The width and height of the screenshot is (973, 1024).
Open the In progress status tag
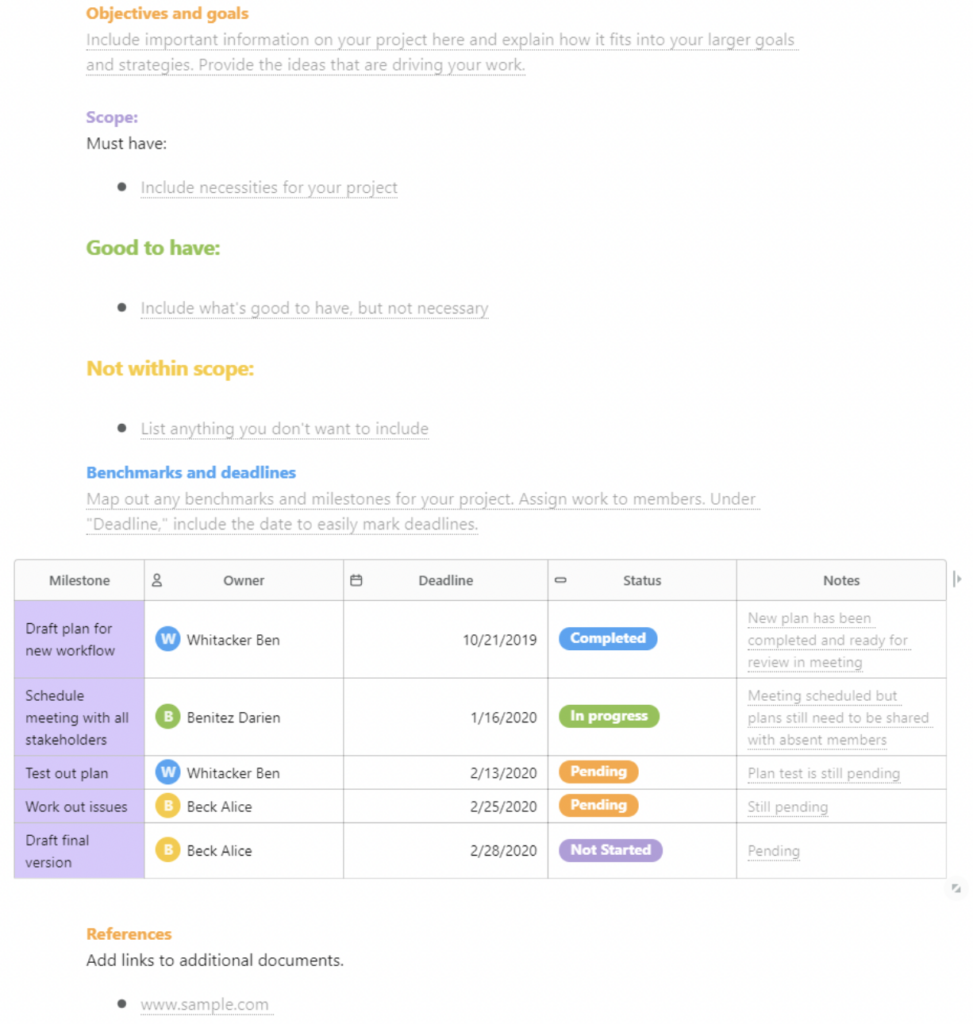609,716
